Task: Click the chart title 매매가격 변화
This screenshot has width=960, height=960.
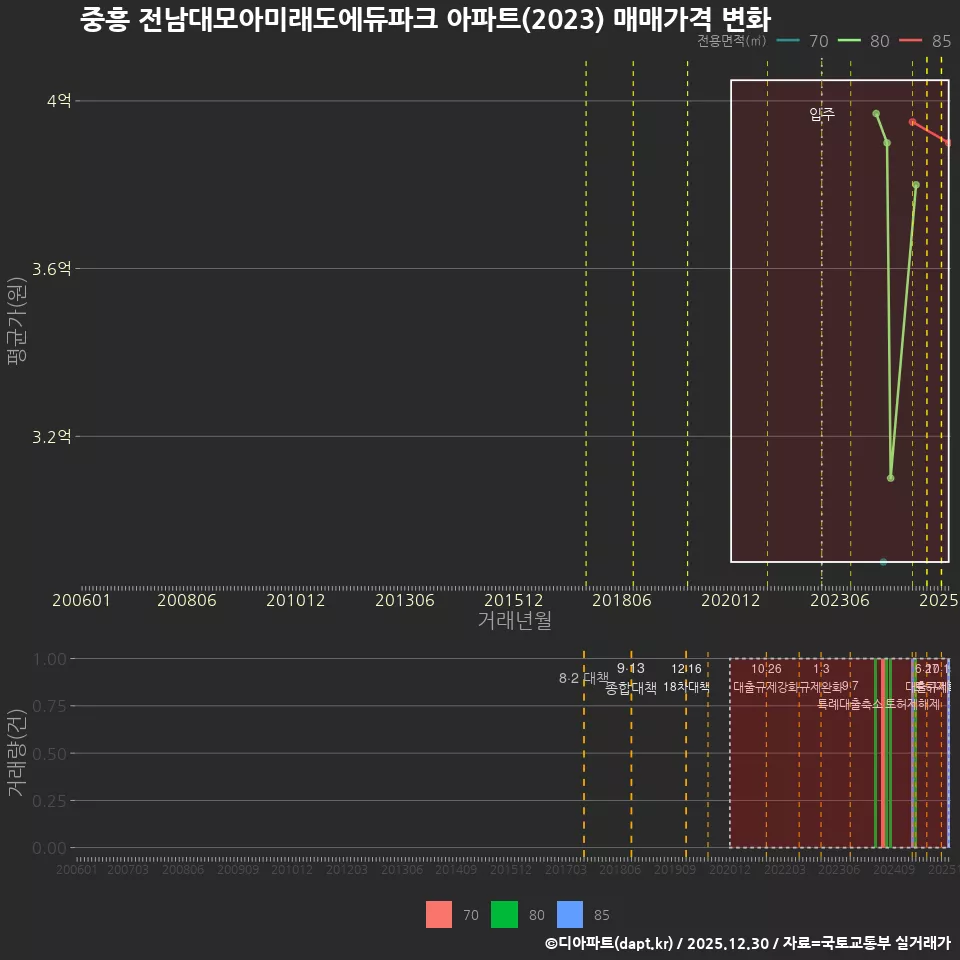Action: pos(692,19)
